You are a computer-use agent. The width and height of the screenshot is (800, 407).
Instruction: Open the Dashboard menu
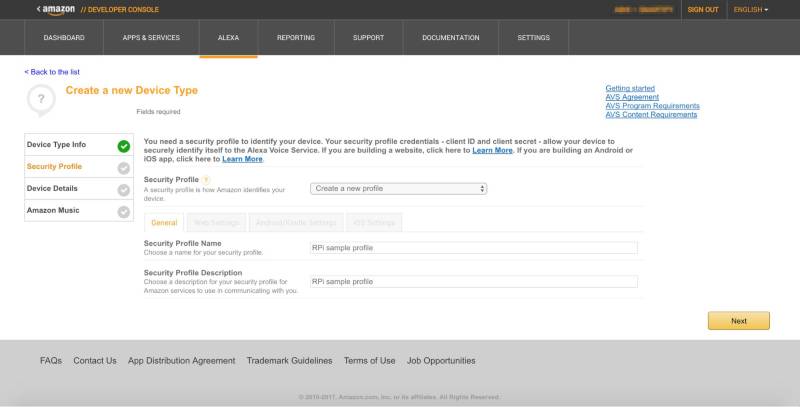point(64,37)
